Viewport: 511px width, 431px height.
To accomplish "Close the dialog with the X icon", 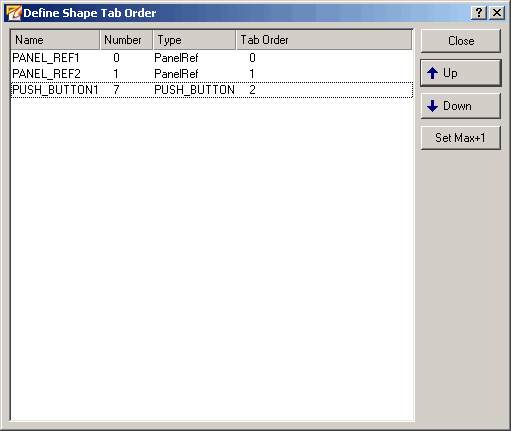I will 497,13.
